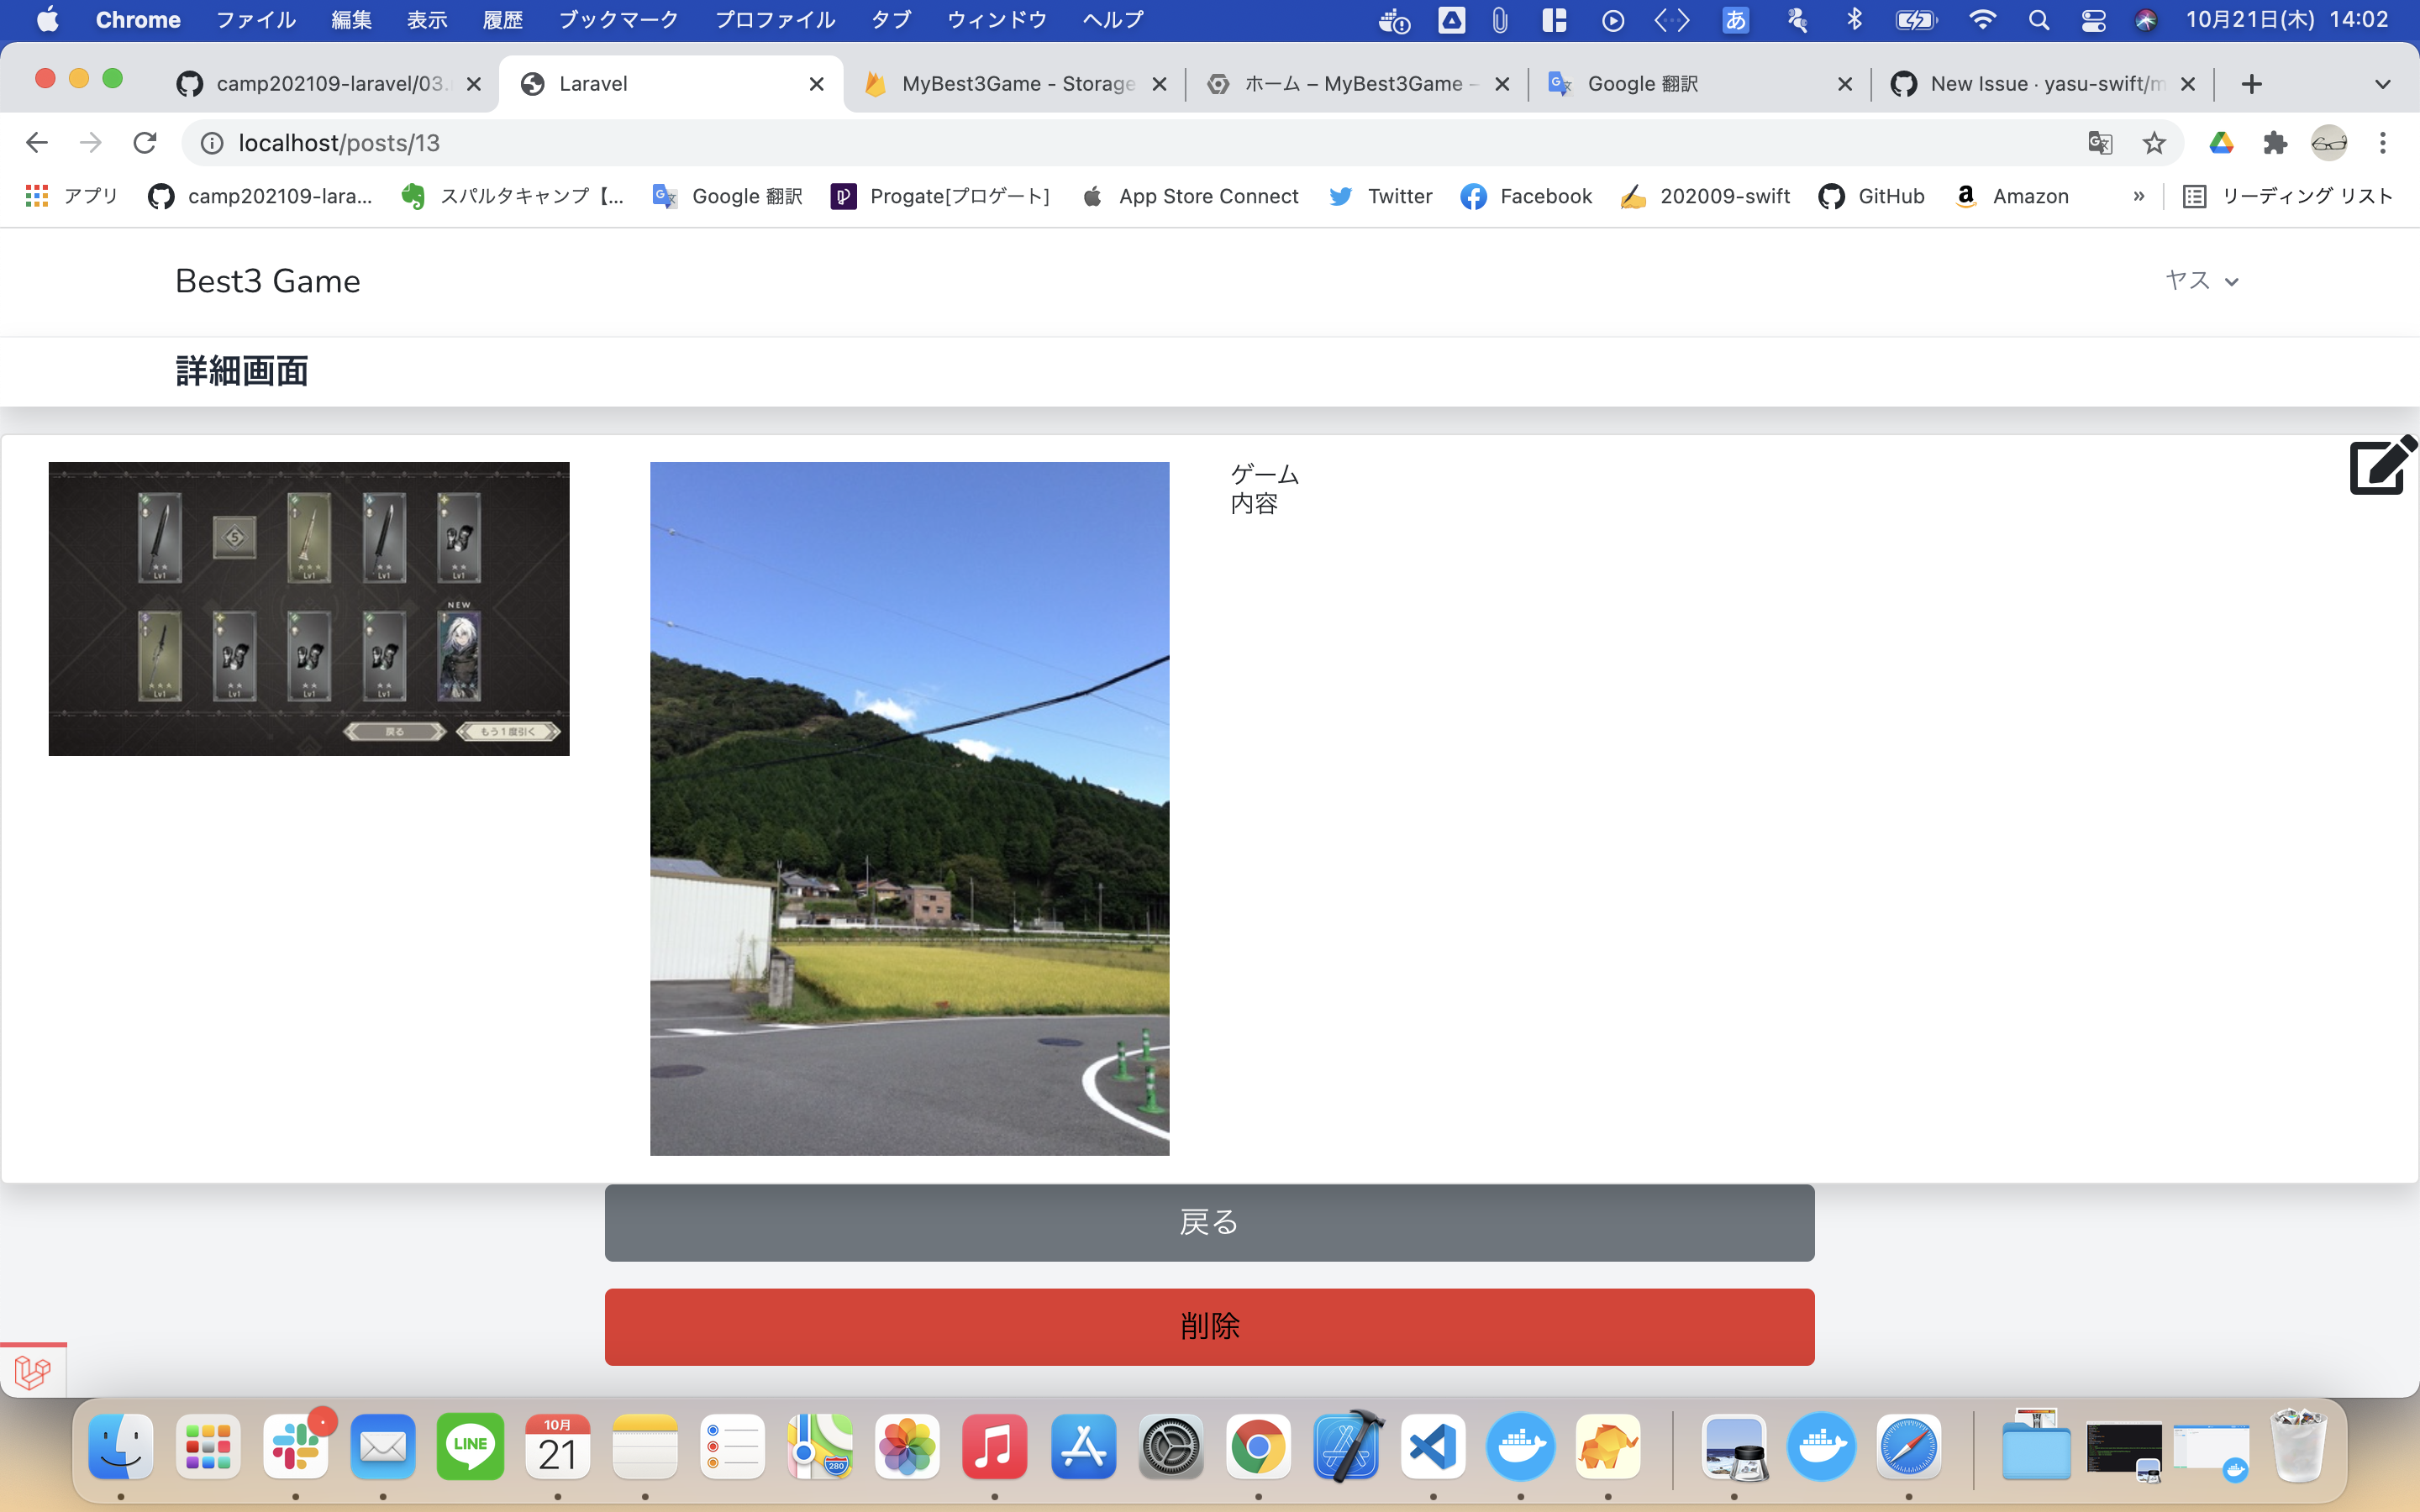
Task: Open System Preferences from the Dock
Action: (x=1171, y=1446)
